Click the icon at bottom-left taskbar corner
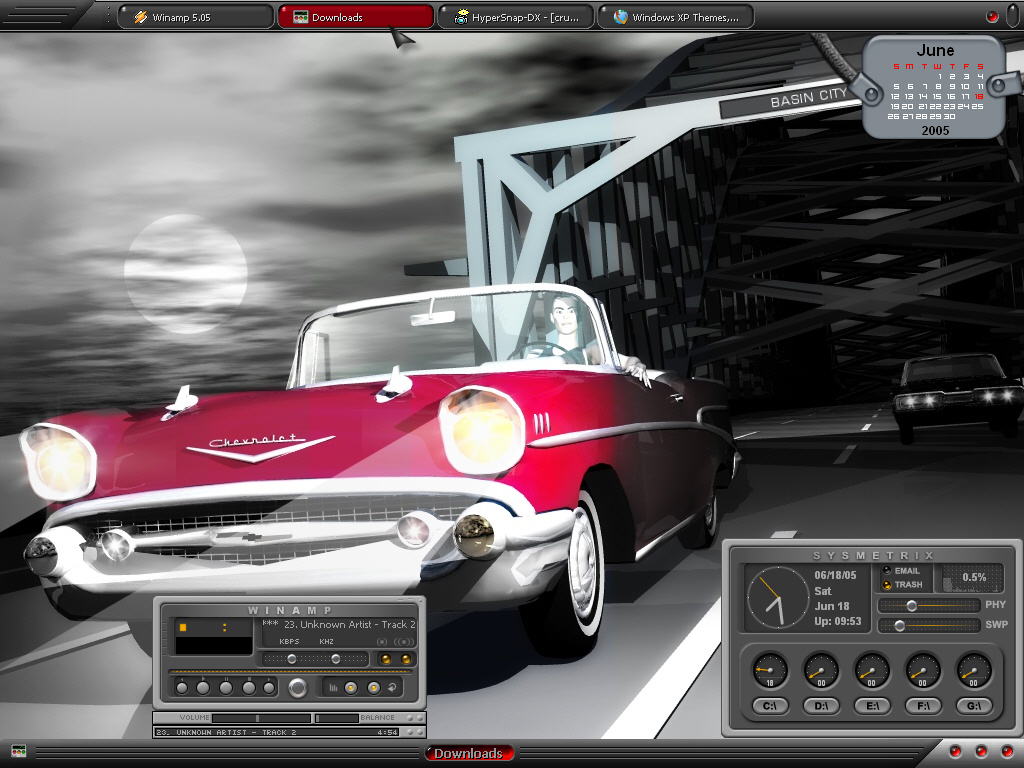Screen dimensions: 1024x768 pyautogui.click(x=18, y=751)
